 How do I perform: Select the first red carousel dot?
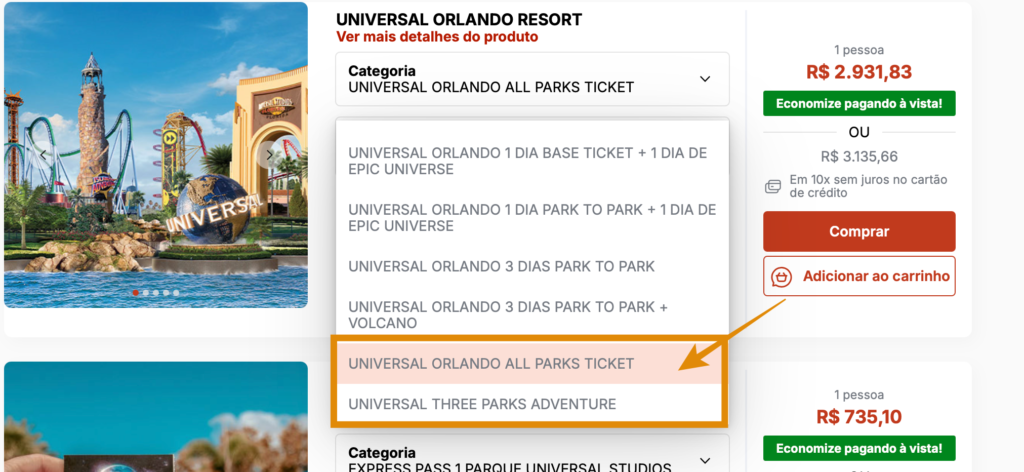136,293
